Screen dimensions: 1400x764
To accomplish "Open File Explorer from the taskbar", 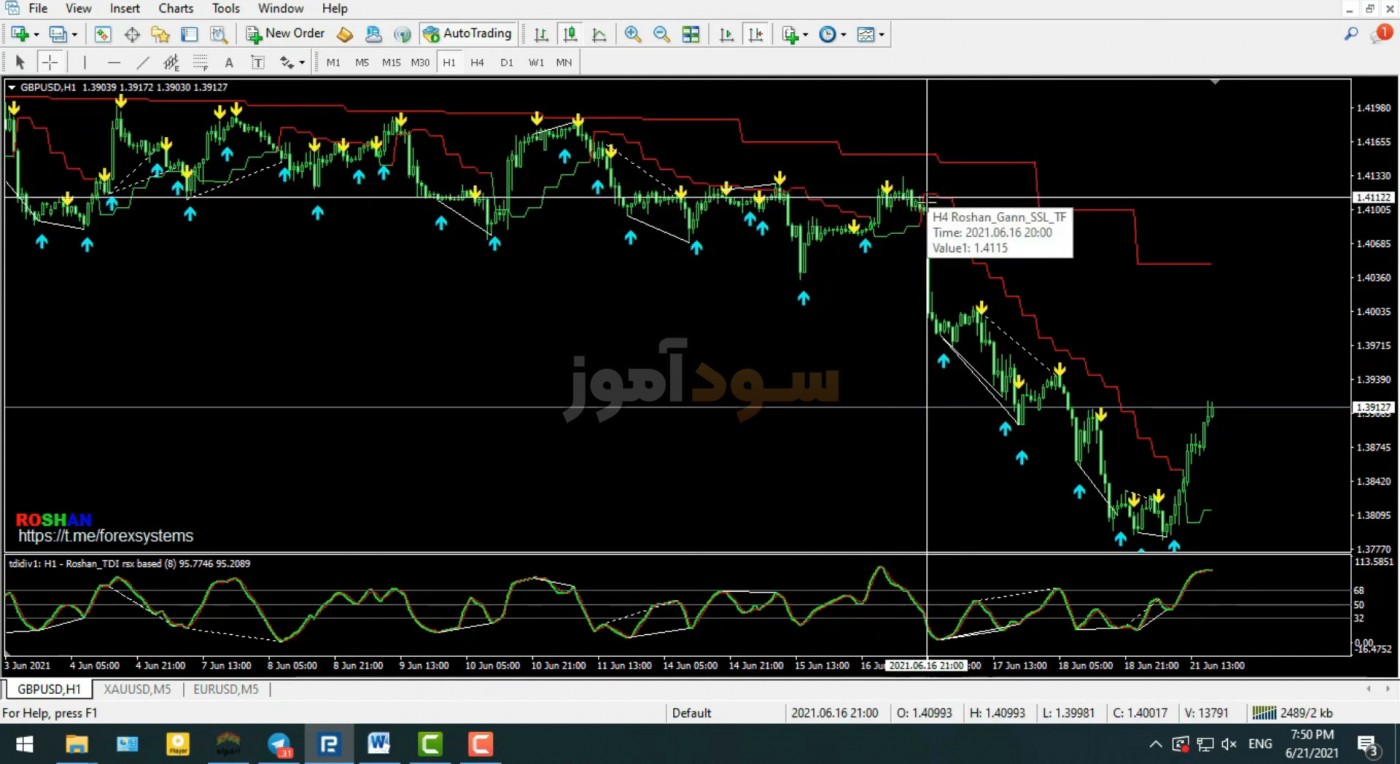I will (x=76, y=744).
